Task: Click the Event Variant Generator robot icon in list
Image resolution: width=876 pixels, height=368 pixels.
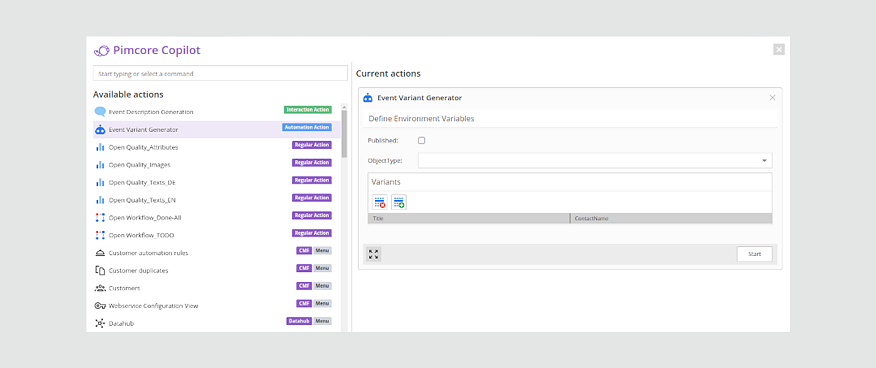Action: click(100, 130)
